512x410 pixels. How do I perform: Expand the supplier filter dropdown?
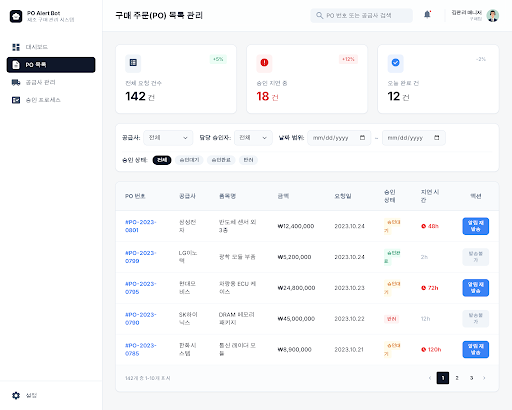point(168,138)
